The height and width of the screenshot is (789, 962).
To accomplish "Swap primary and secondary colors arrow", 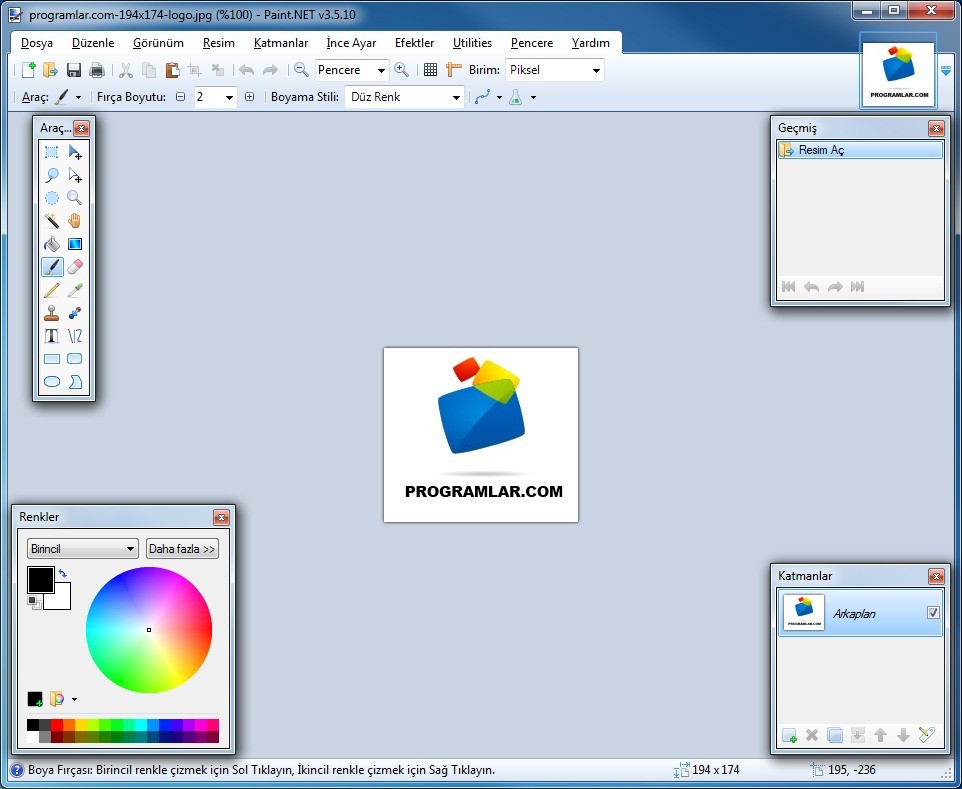I will pos(63,574).
